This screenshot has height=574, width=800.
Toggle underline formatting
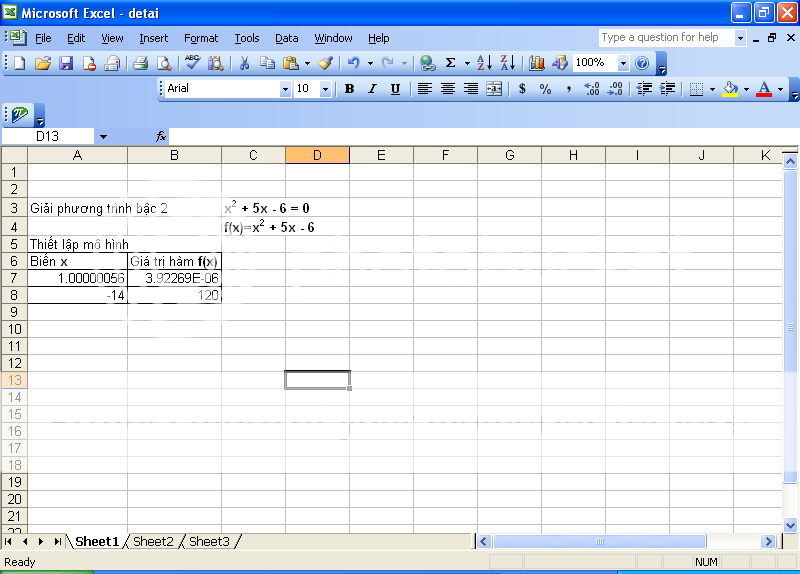tap(395, 89)
